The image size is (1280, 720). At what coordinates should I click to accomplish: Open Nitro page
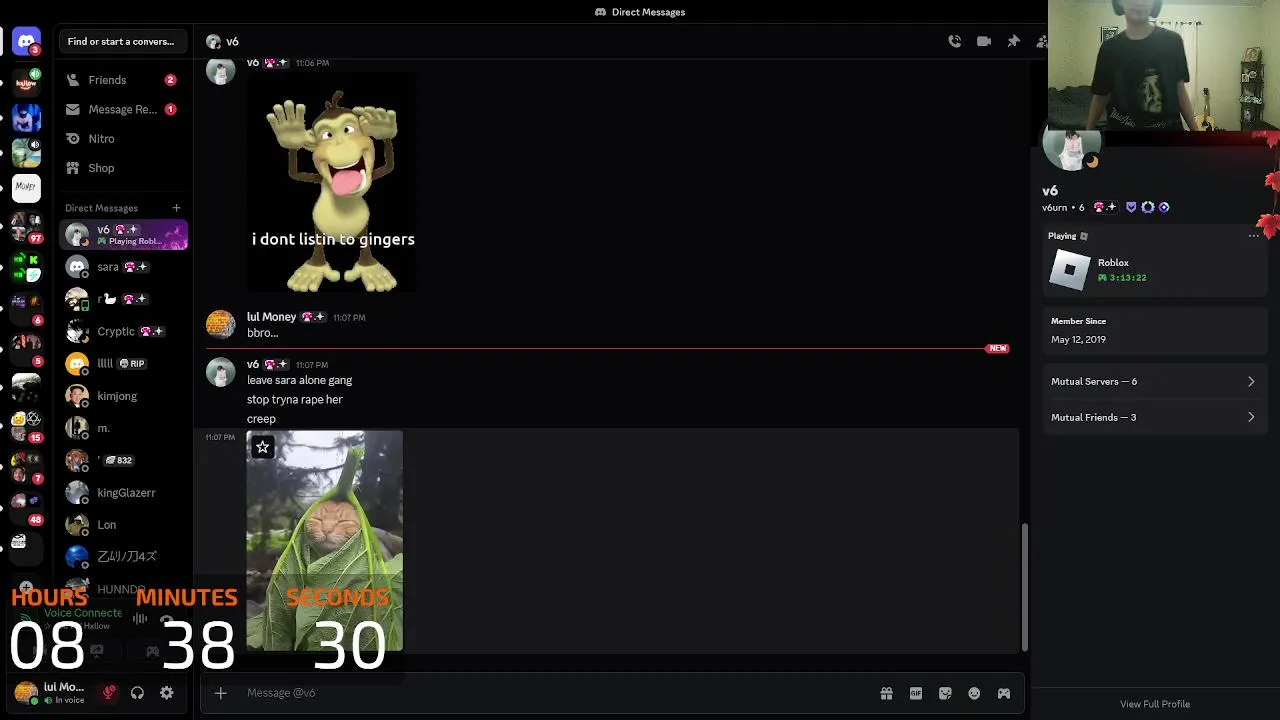point(123,139)
